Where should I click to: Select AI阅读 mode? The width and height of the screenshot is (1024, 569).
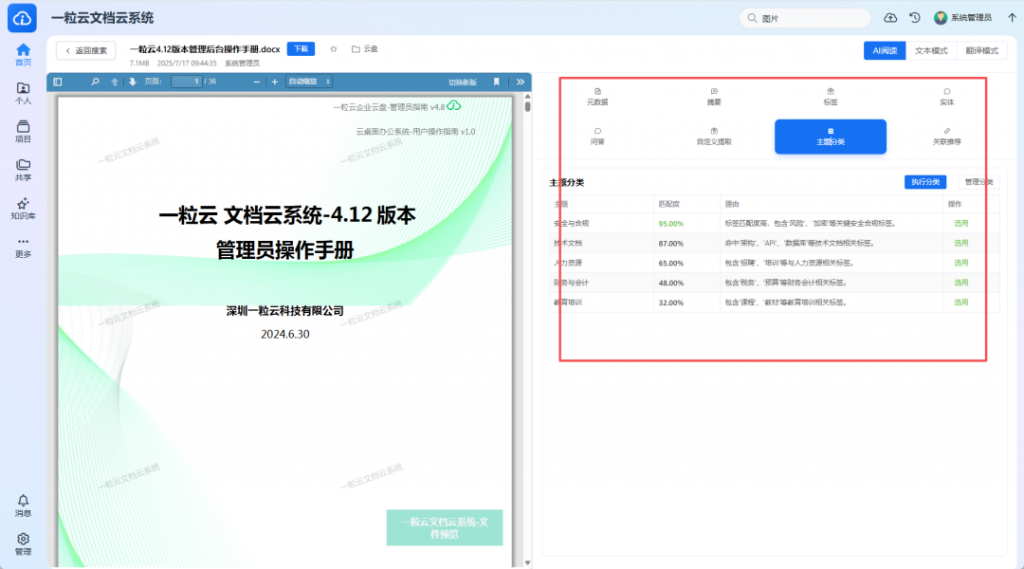[x=885, y=50]
